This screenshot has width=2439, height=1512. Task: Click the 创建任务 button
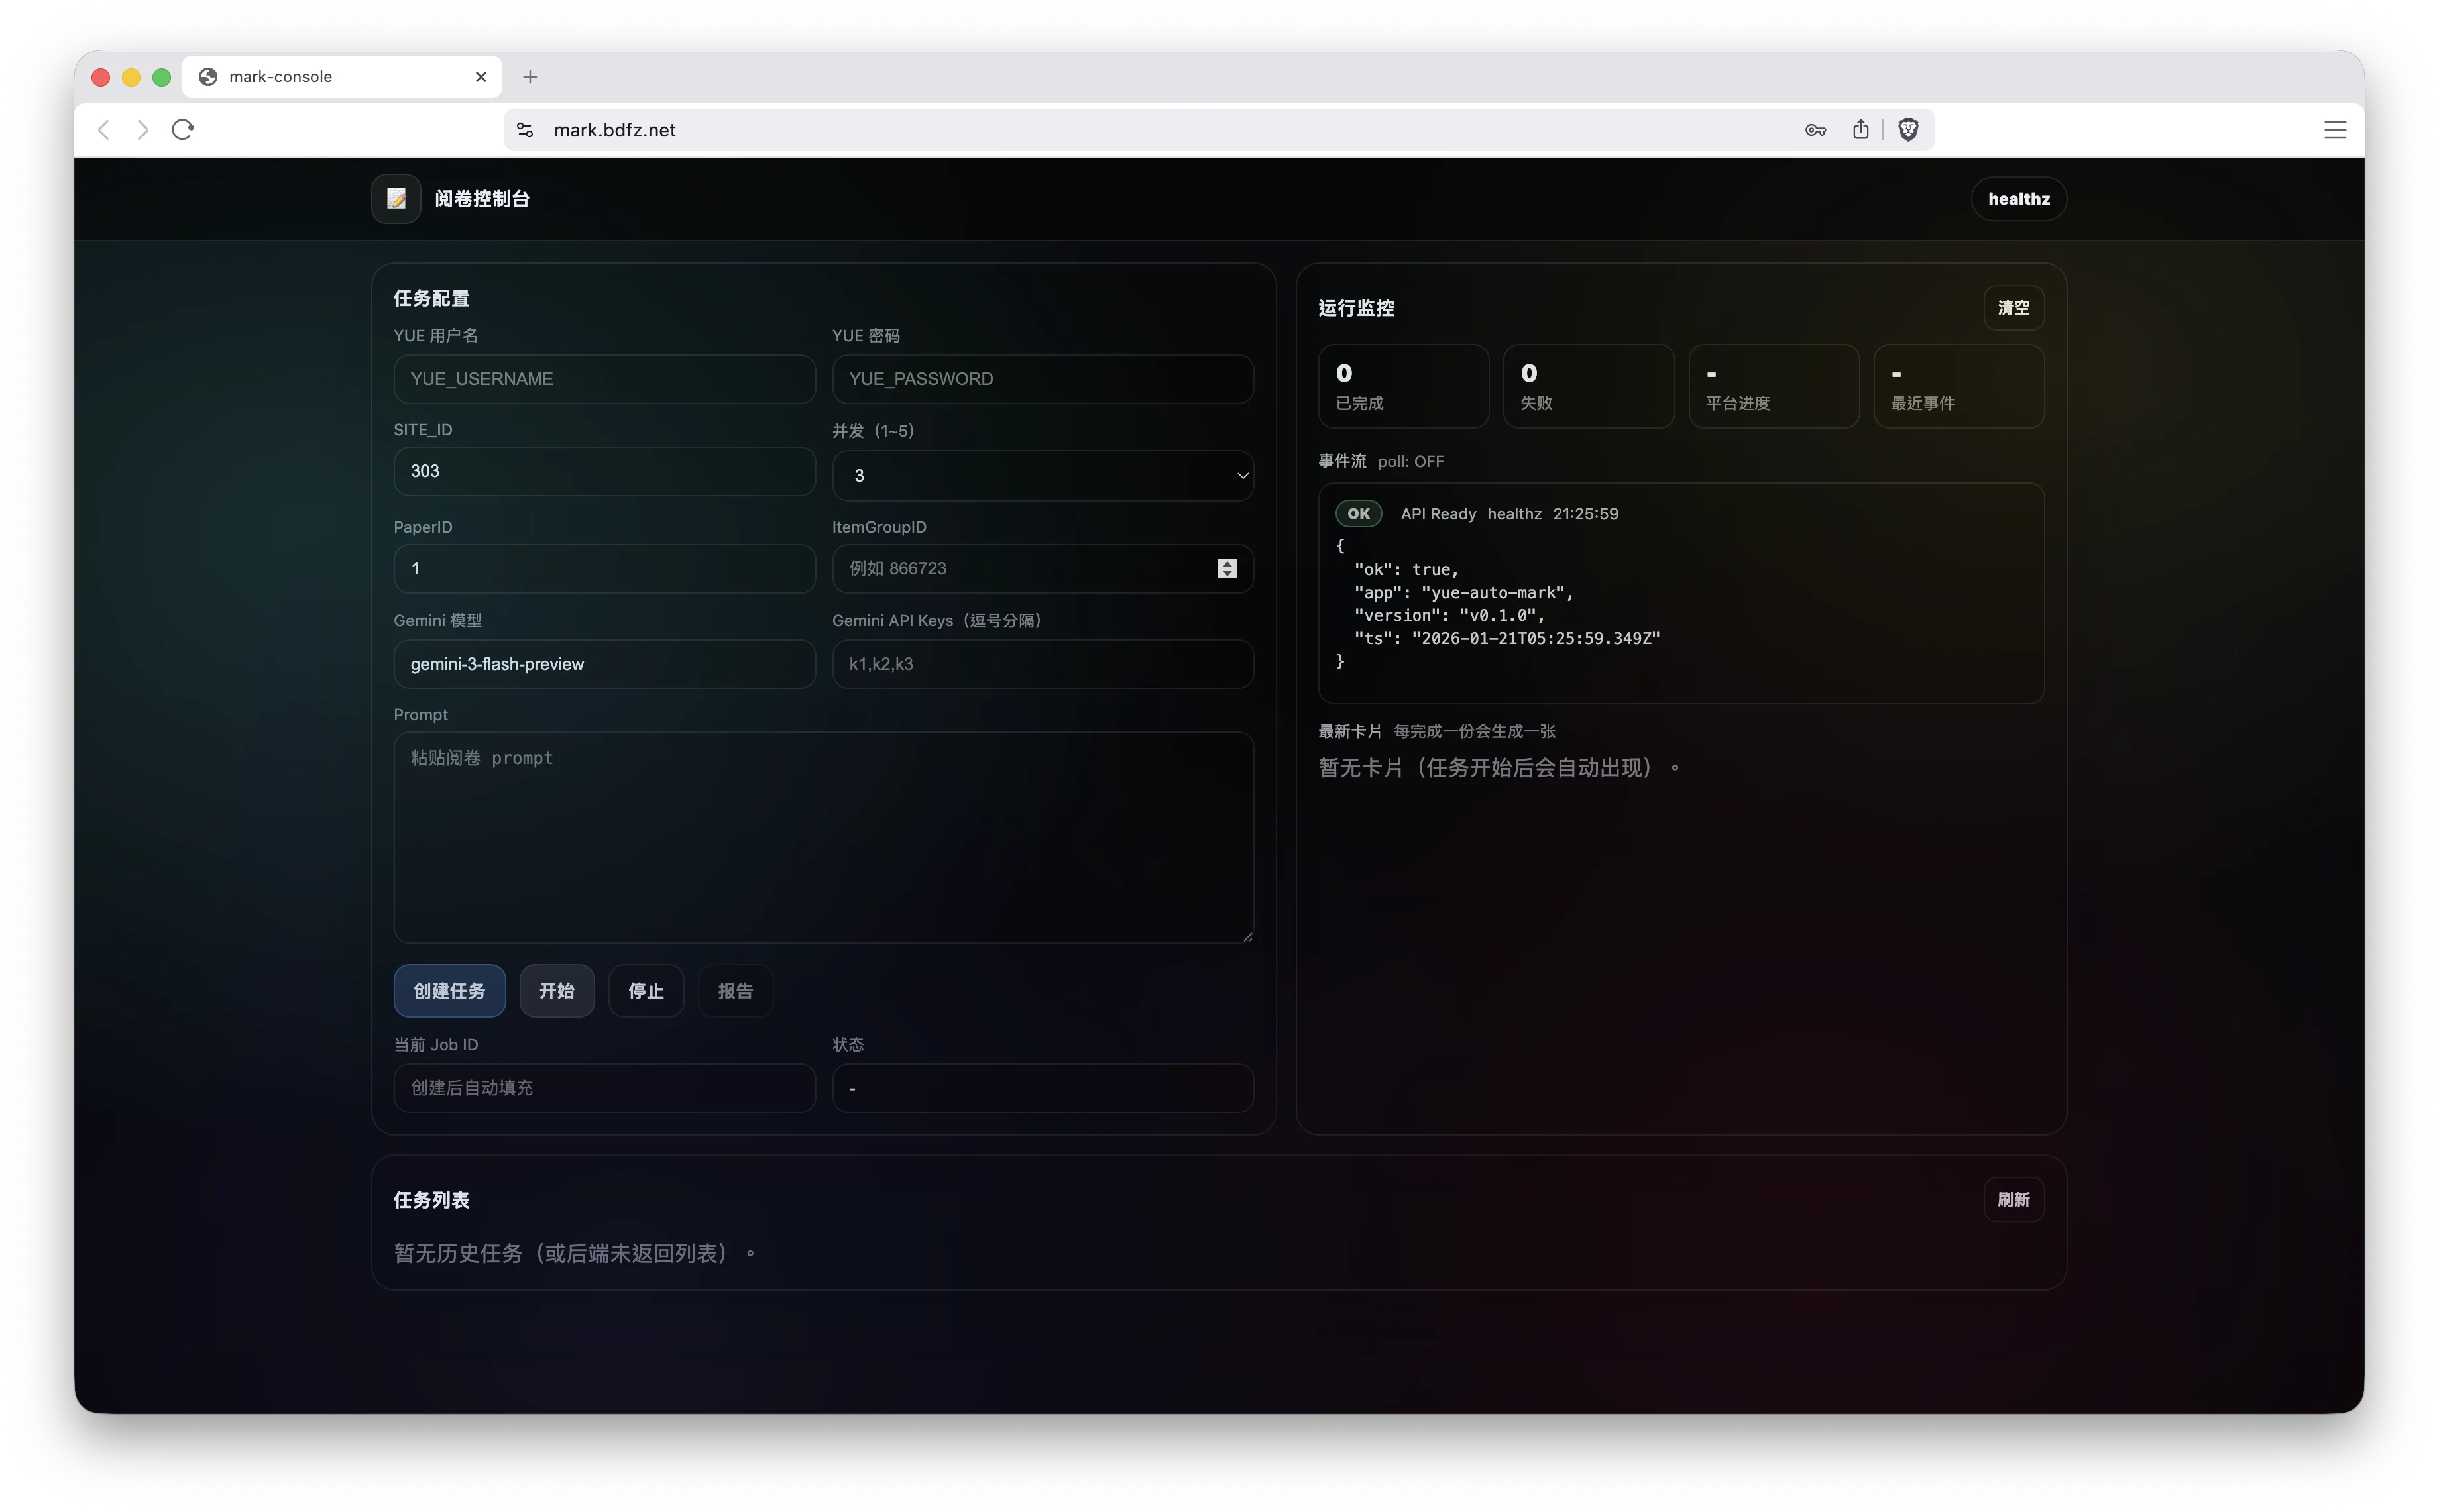point(450,990)
